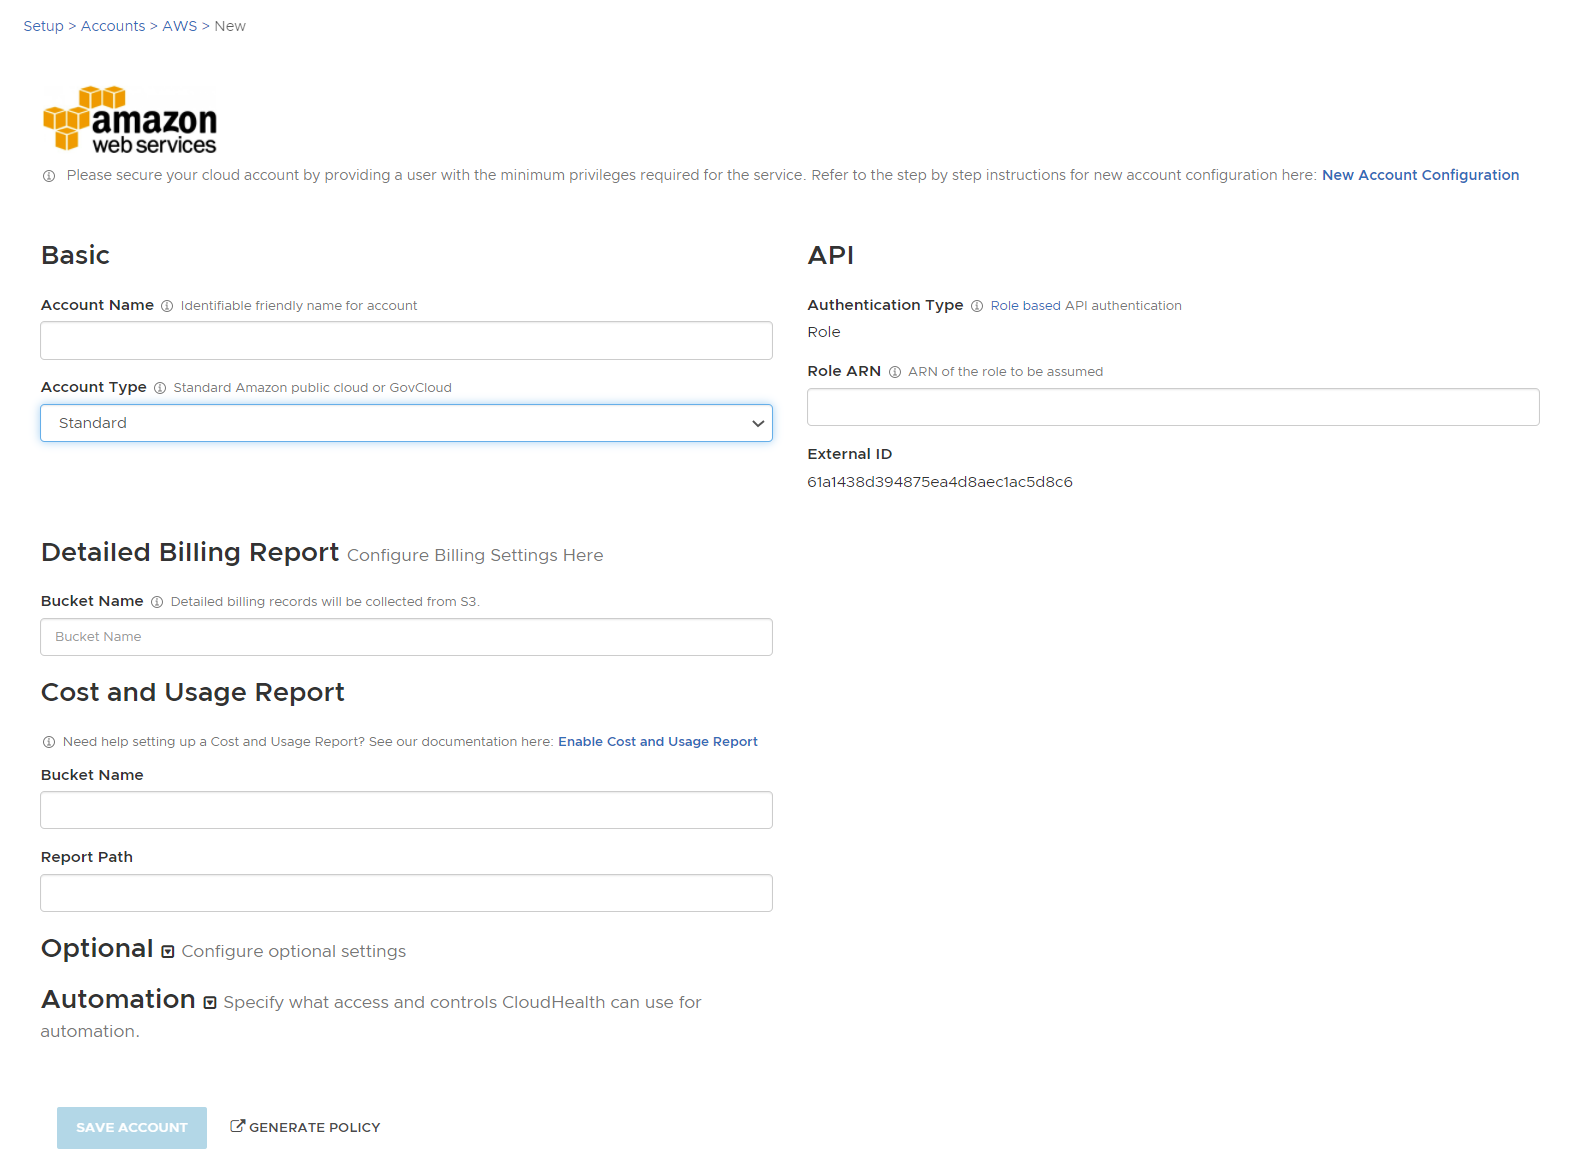Click info icon beside Cost and Usage help
Viewport: 1592px width, 1154px height.
(x=49, y=742)
